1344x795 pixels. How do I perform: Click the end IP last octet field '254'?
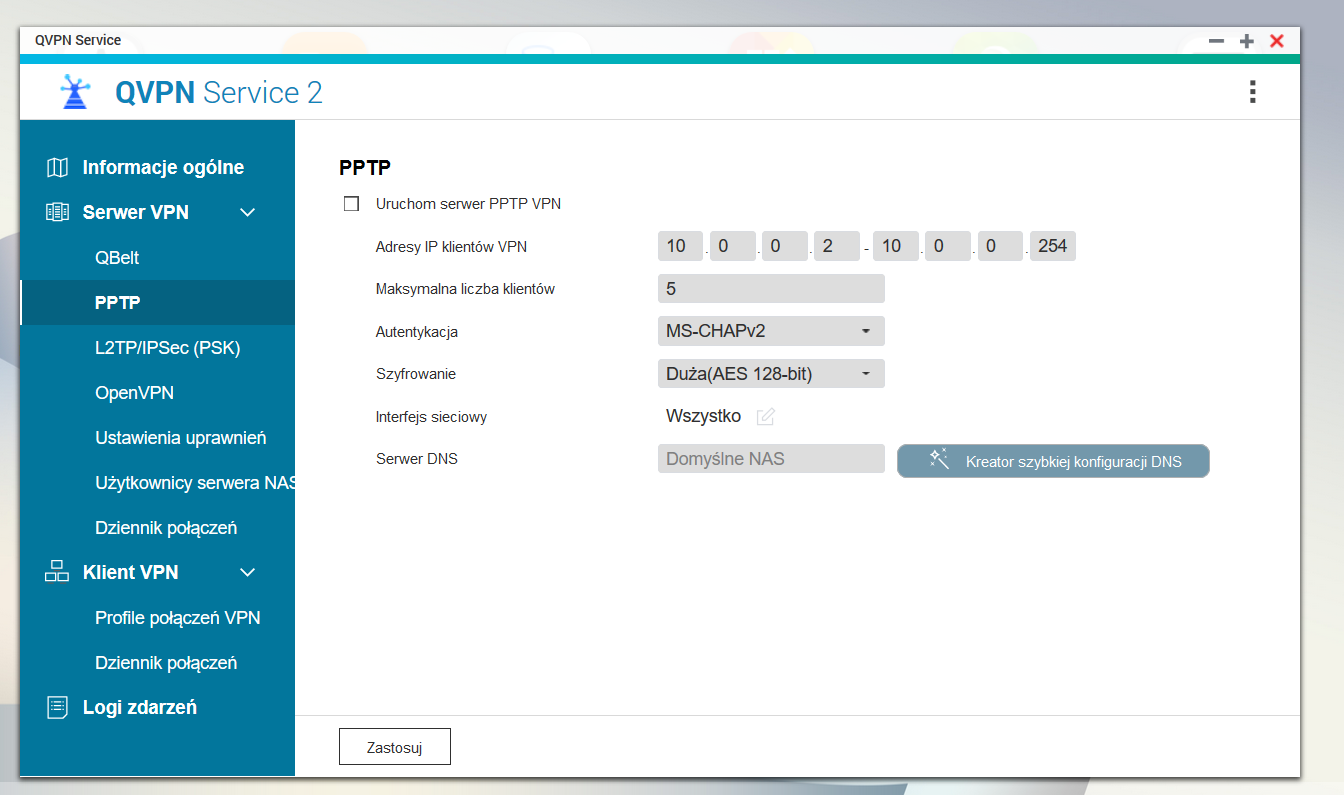pyautogui.click(x=1053, y=246)
